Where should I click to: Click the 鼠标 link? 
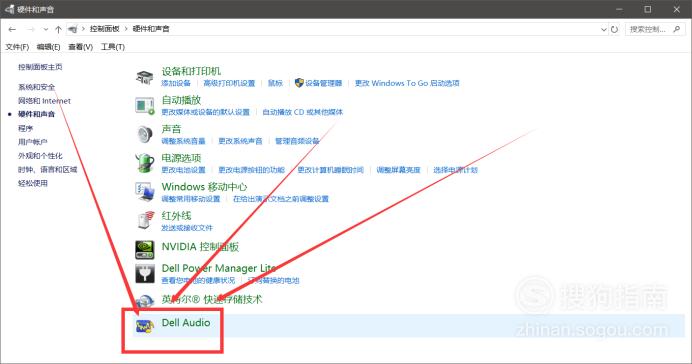point(275,83)
